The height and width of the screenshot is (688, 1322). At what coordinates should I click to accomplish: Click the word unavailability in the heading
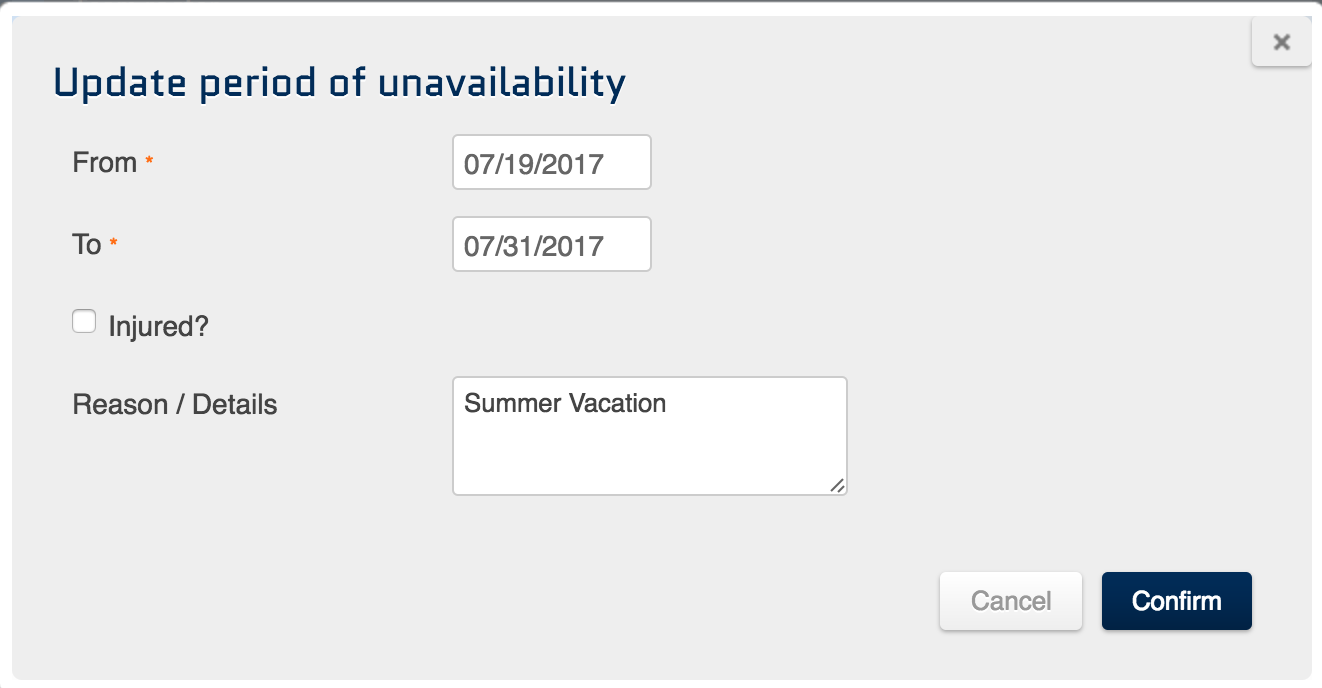coord(501,83)
